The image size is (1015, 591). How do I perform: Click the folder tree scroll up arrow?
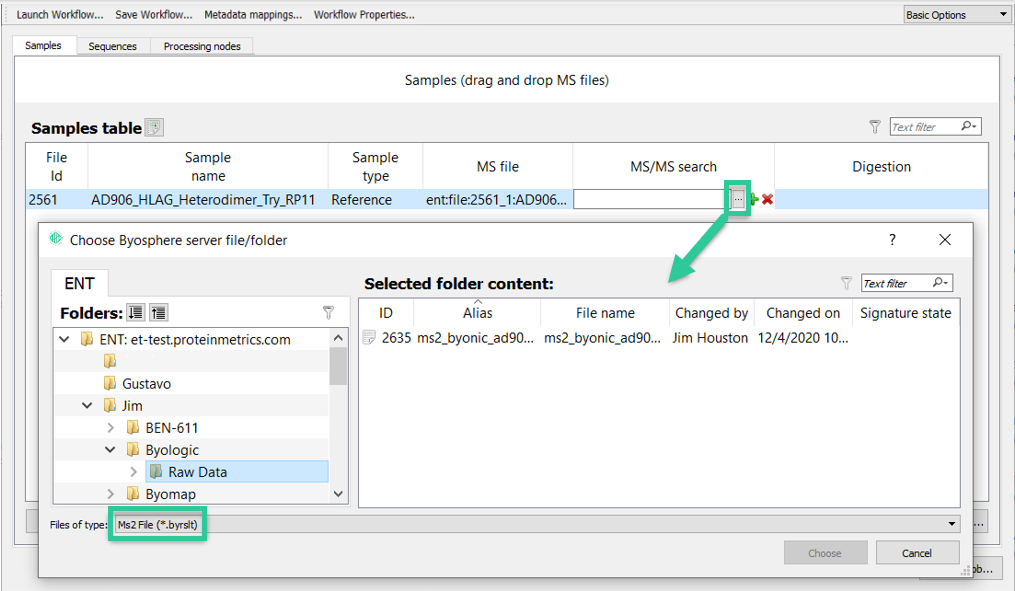(338, 338)
